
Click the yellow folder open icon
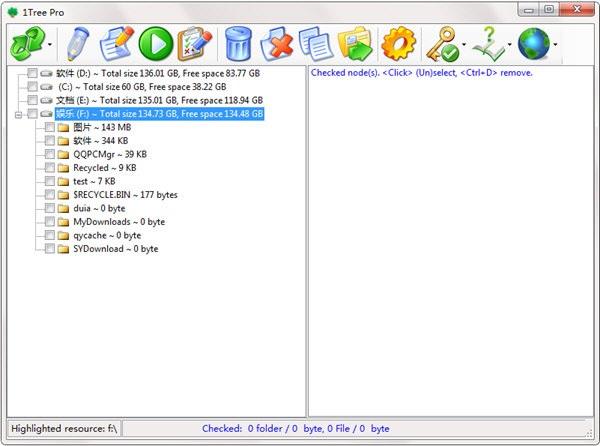pyautogui.click(x=355, y=44)
